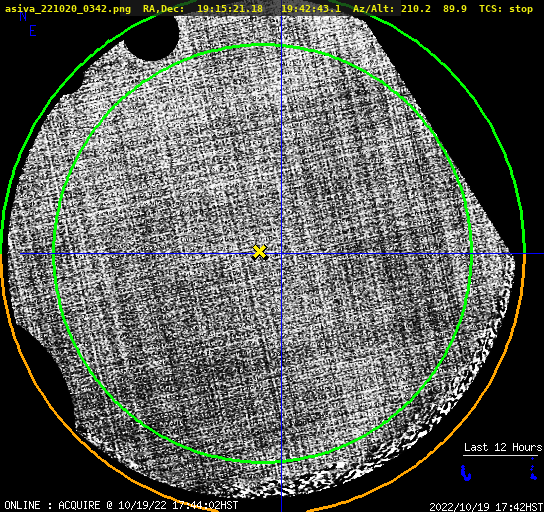This screenshot has width=544, height=512.
Task: Click the ONLINE : ACQUIRE status text
Action: point(52,505)
